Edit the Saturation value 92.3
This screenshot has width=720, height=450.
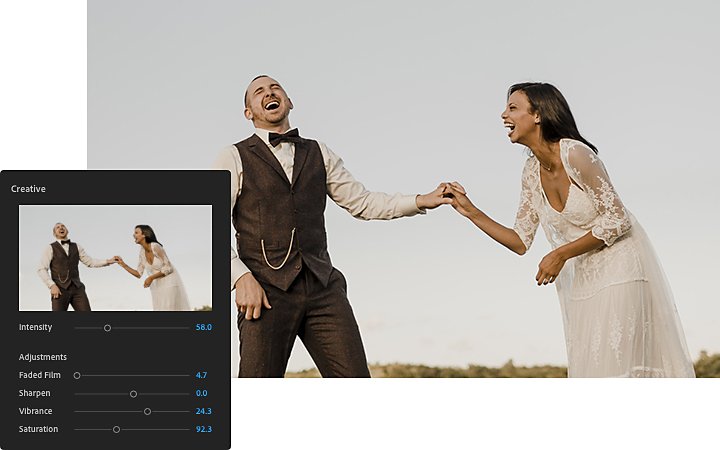pos(203,429)
